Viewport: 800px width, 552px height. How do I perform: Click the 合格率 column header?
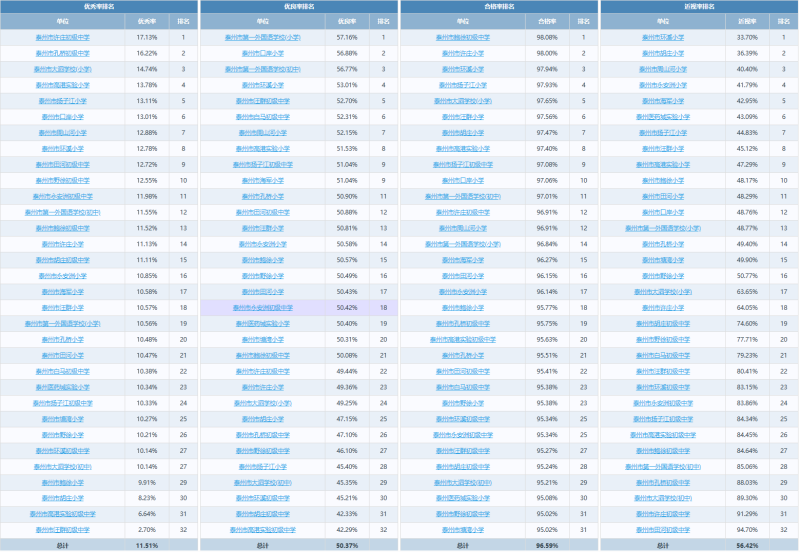[546, 20]
